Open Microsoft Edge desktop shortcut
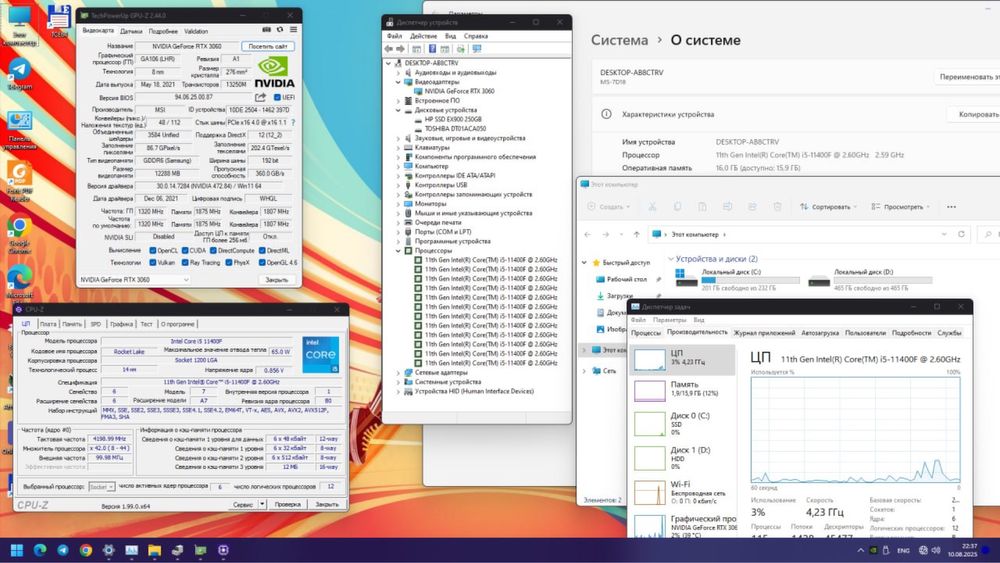This screenshot has width=1000, height=563. (x=19, y=282)
